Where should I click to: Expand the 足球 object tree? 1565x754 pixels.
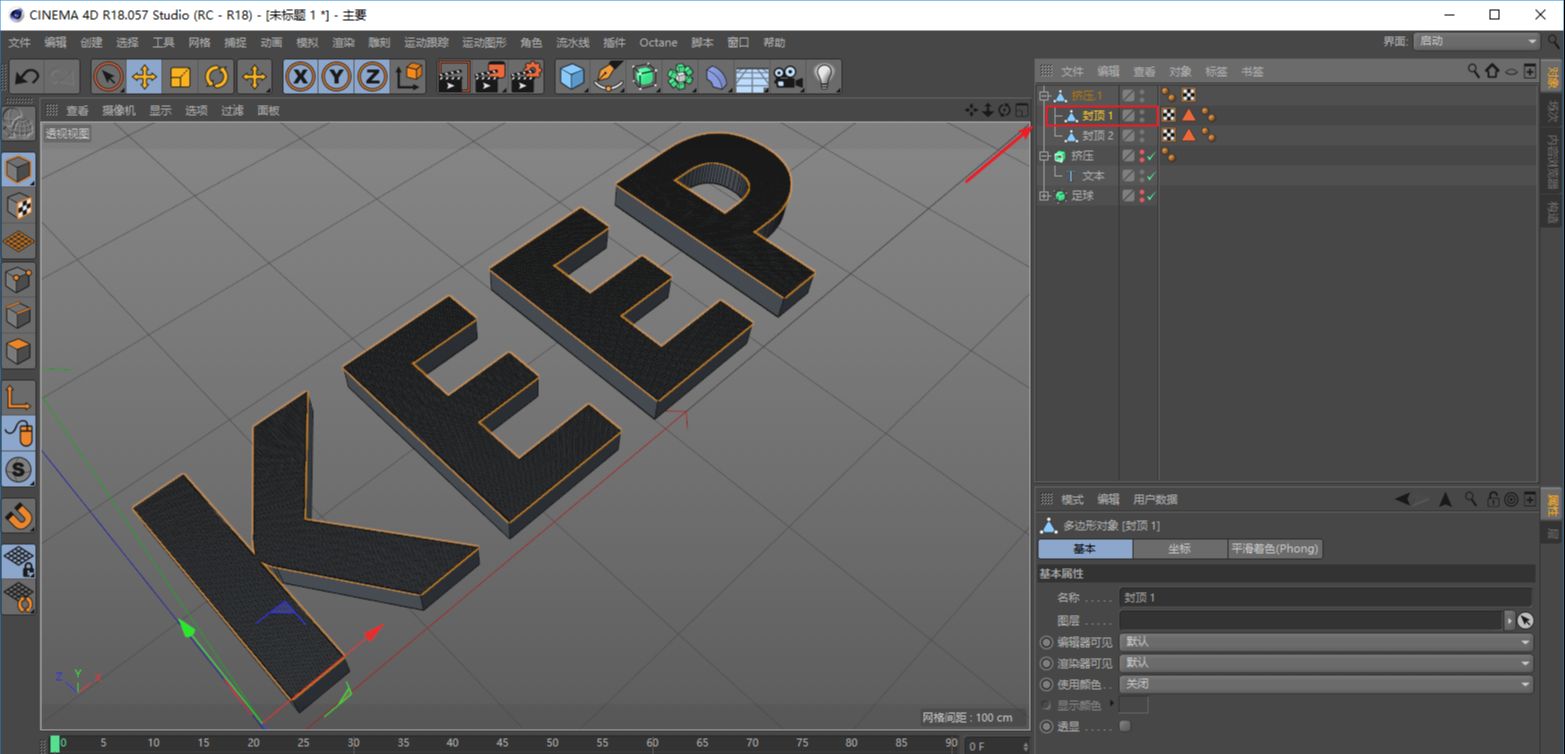click(x=1044, y=196)
